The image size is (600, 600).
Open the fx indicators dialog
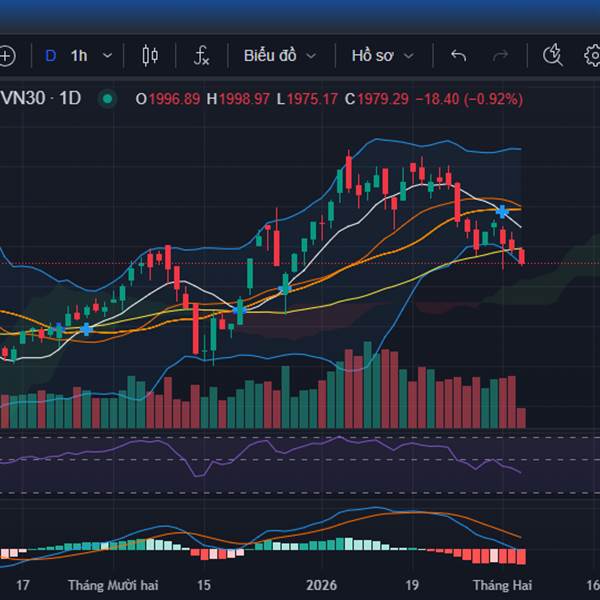point(201,56)
